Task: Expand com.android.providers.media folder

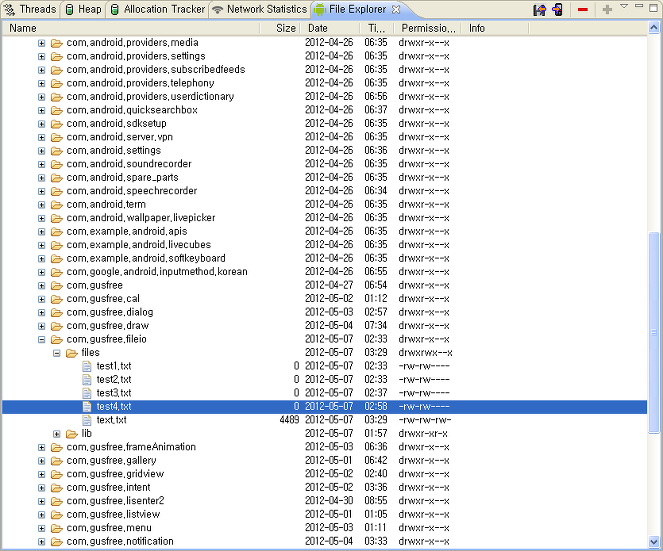Action: (41, 43)
